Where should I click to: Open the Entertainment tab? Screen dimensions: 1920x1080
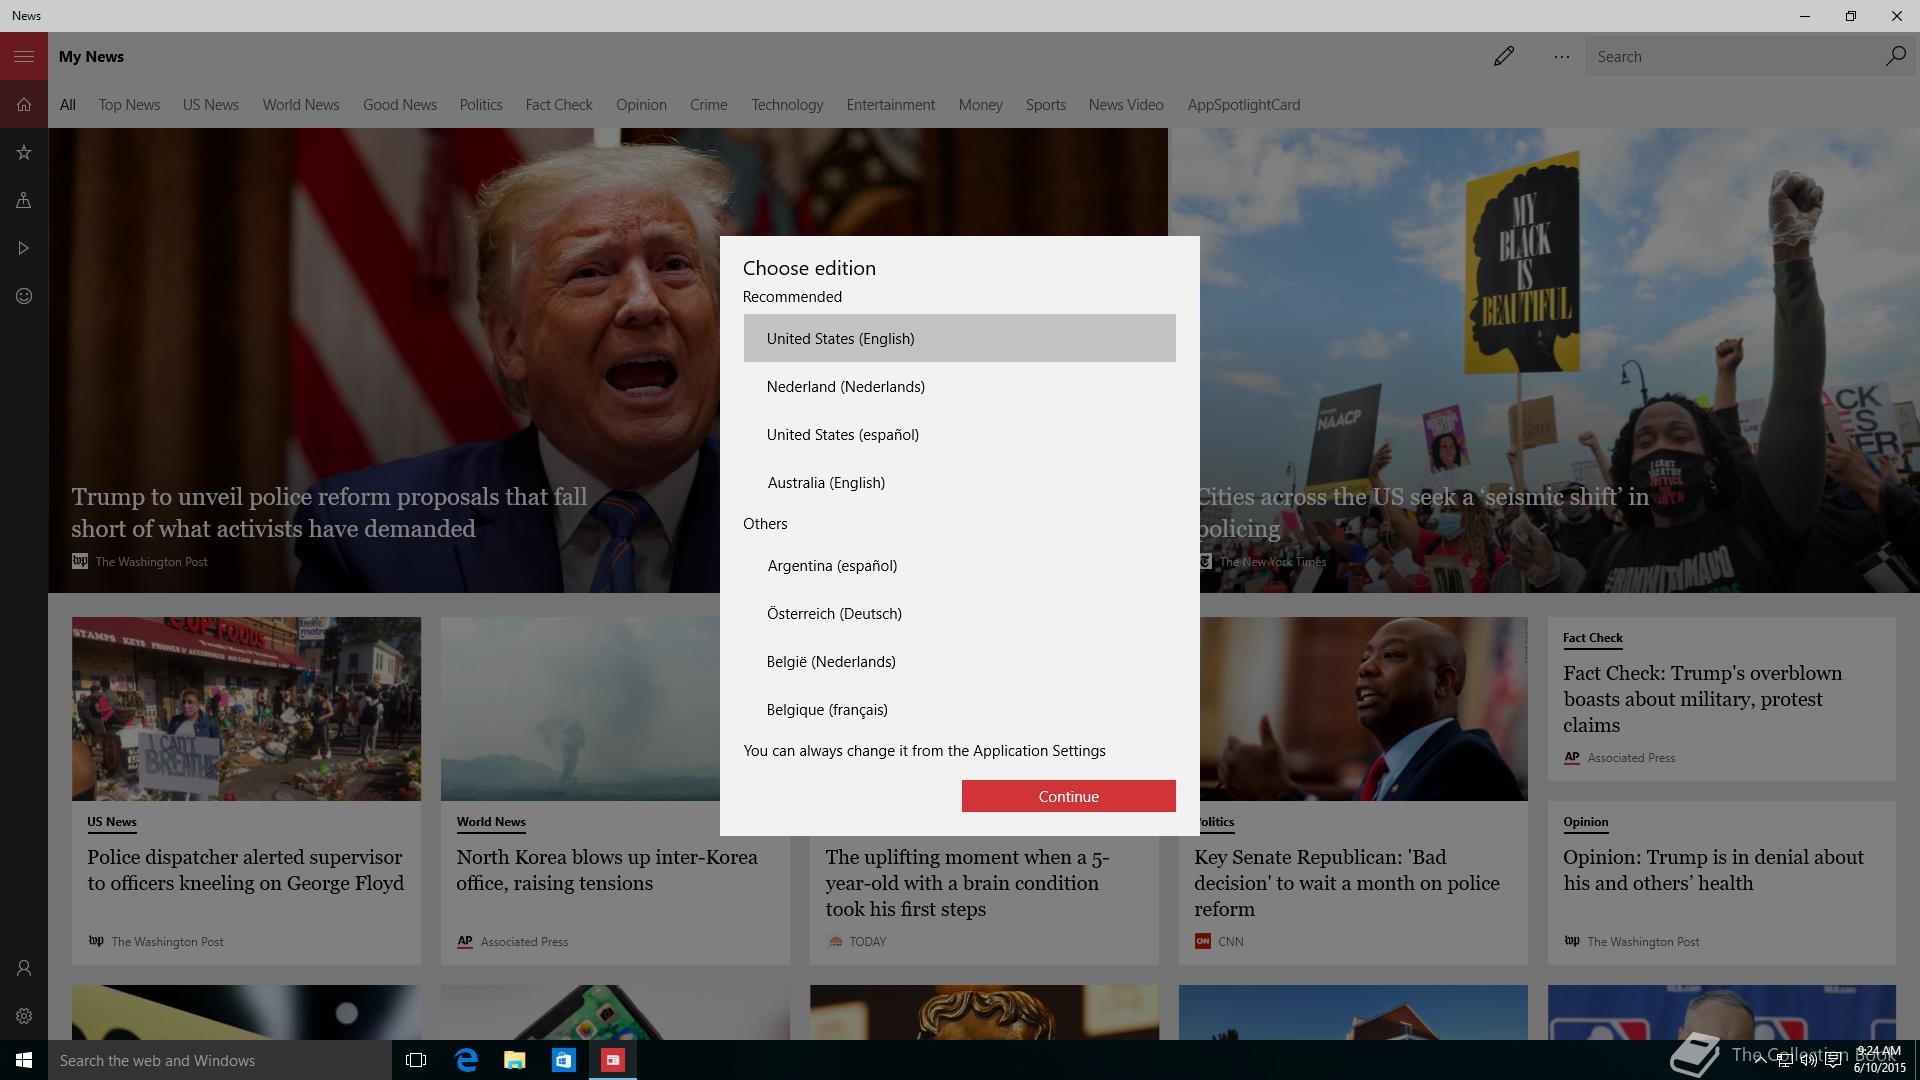[891, 105]
